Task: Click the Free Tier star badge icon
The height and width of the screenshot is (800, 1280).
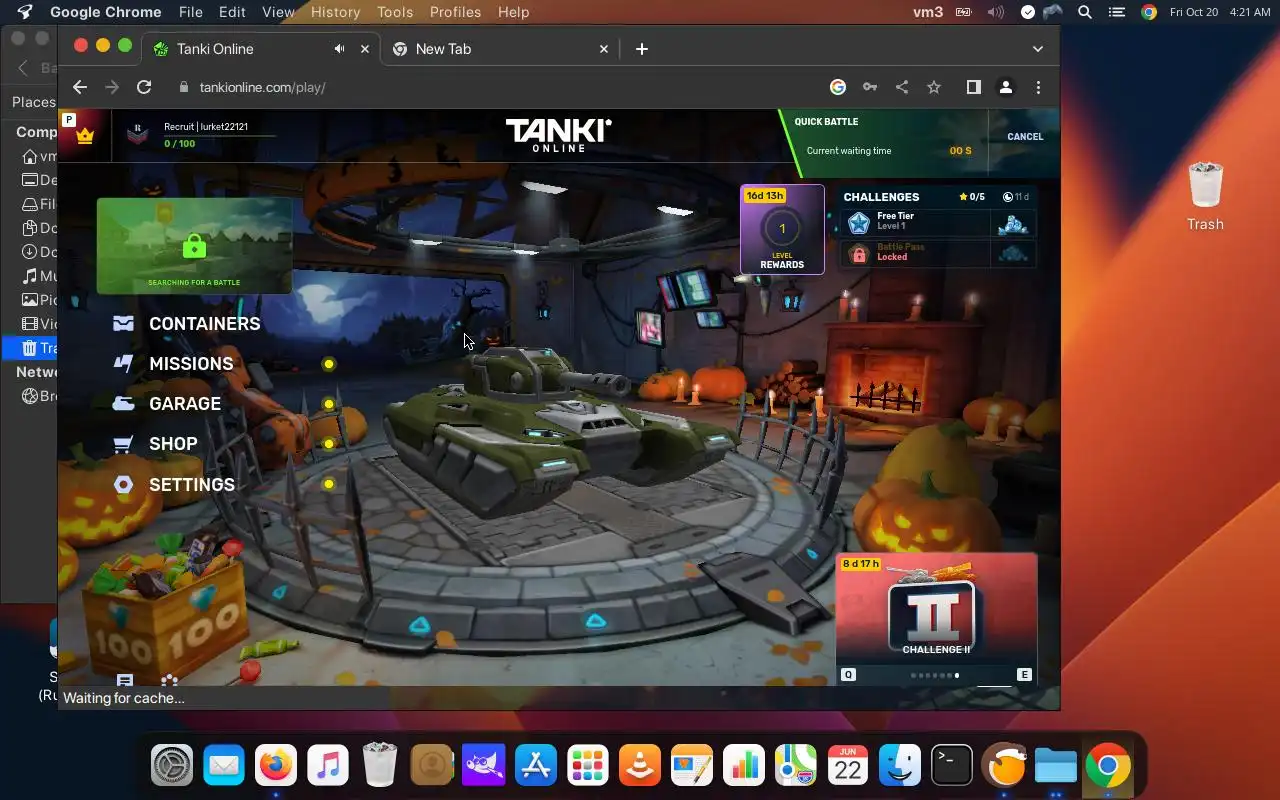Action: tap(858, 223)
